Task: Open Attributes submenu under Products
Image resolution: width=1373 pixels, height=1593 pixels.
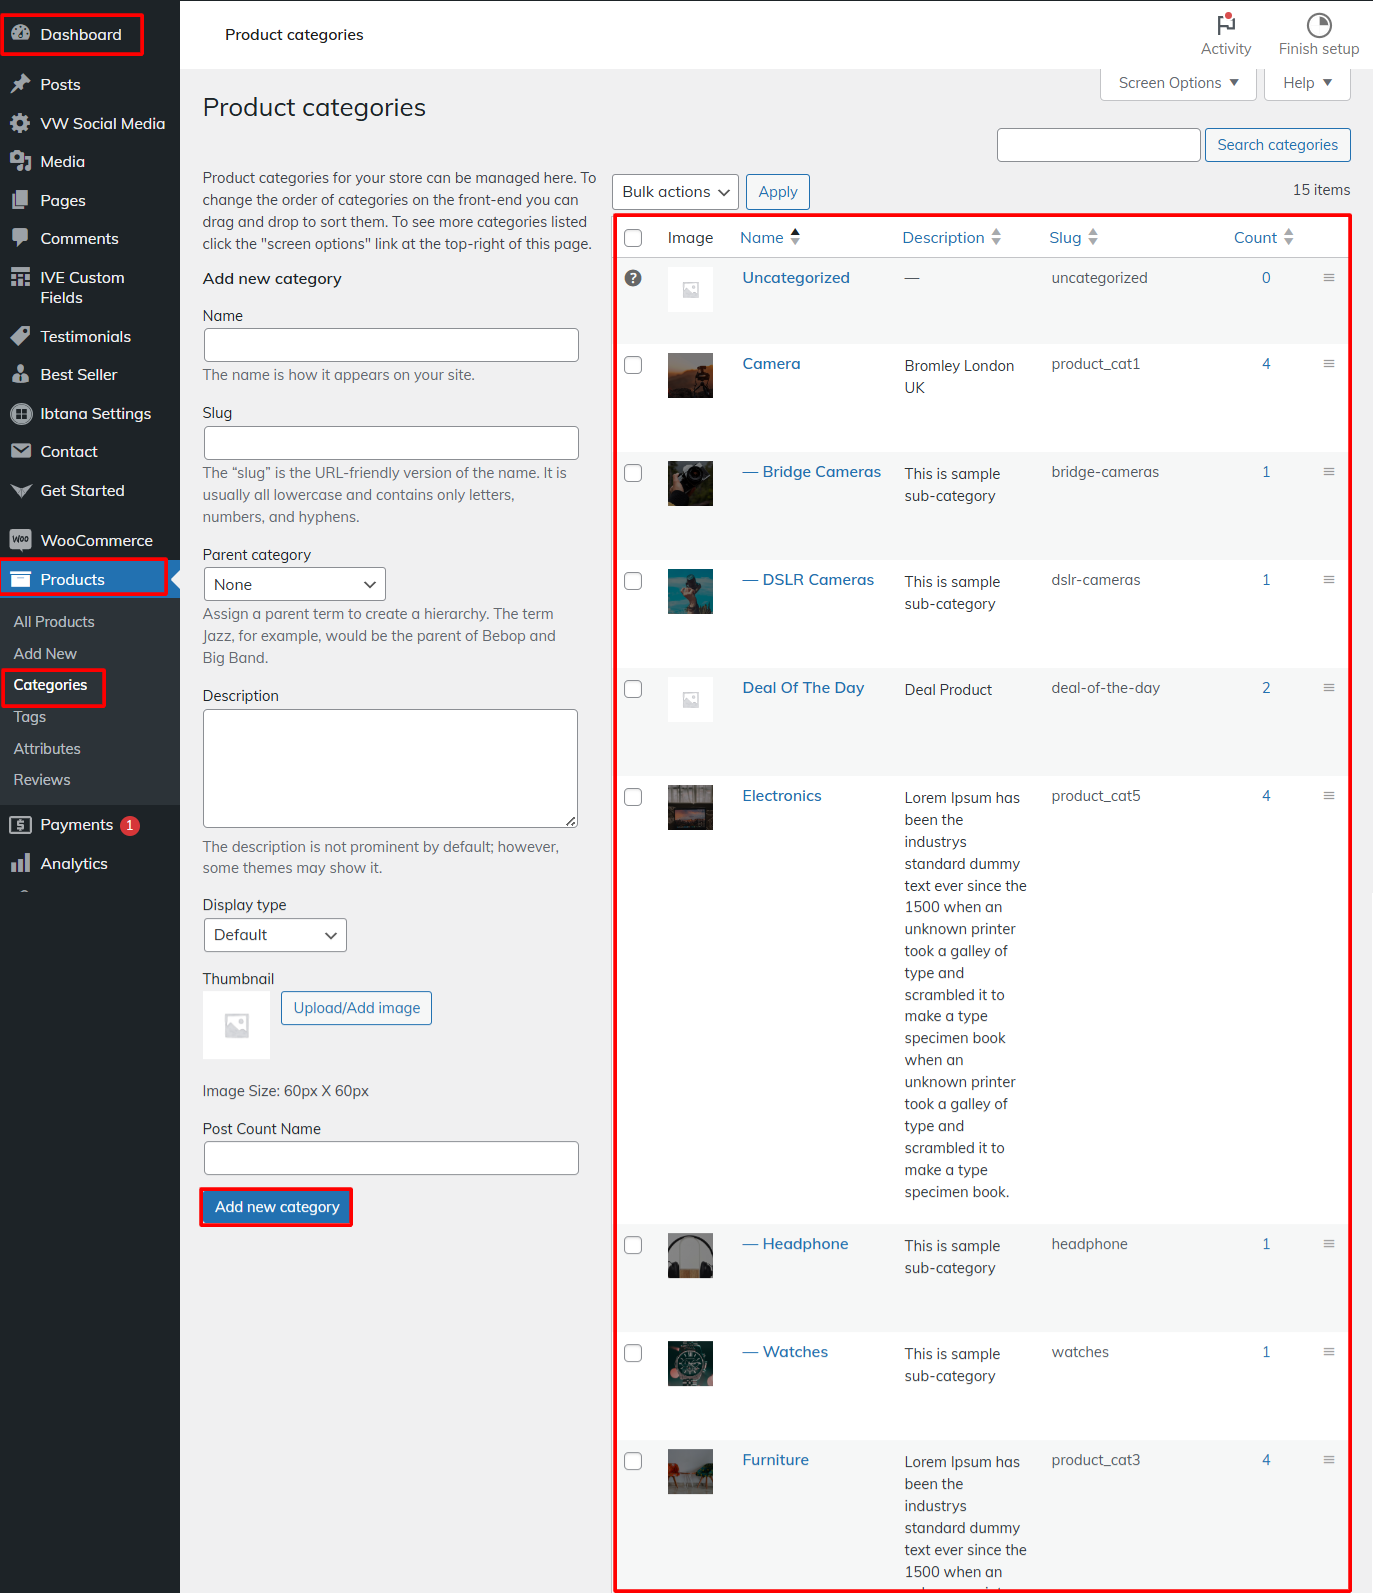Action: click(x=47, y=748)
